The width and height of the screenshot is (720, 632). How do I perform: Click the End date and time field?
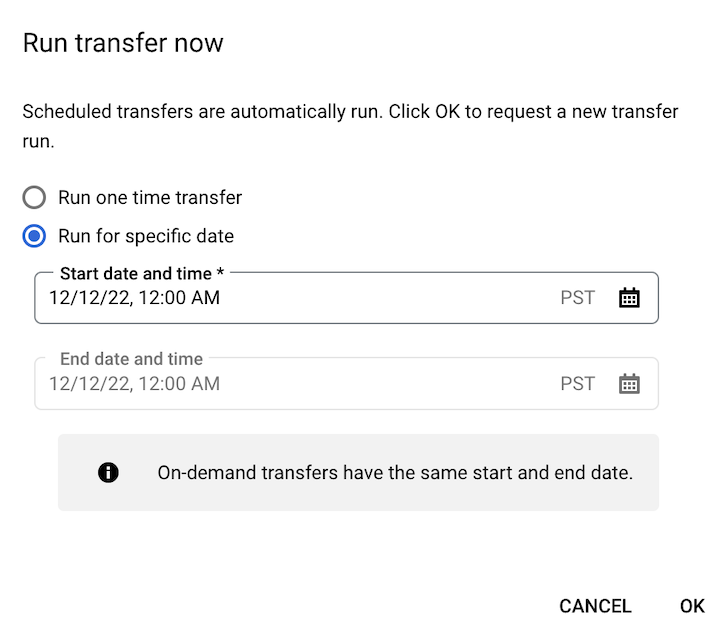[x=300, y=384]
